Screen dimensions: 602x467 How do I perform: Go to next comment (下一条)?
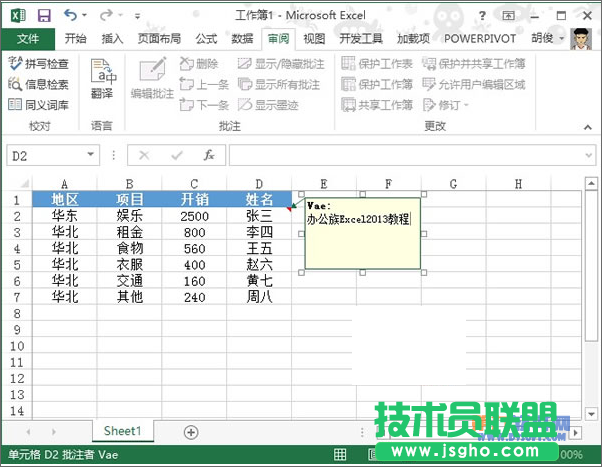coord(204,104)
